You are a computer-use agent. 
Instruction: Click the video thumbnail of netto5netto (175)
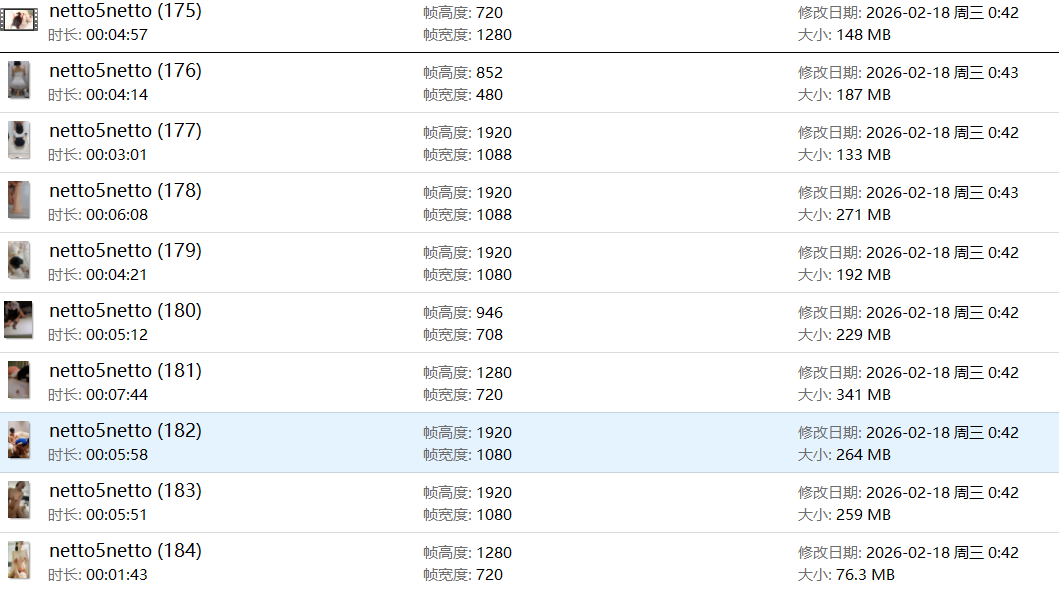[x=19, y=19]
